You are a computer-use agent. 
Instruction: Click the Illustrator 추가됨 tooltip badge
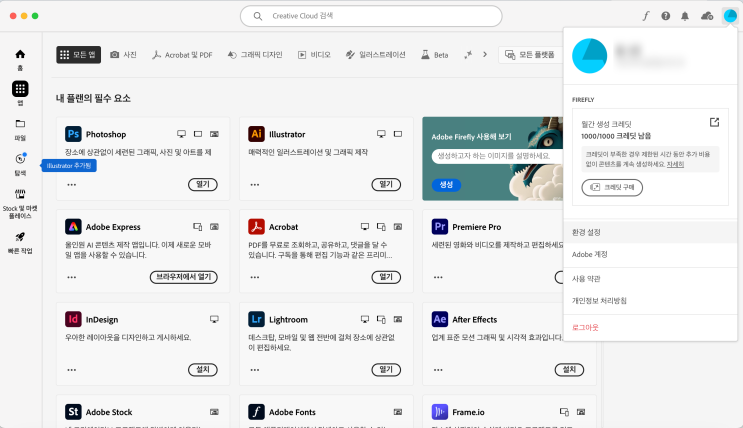click(x=69, y=165)
